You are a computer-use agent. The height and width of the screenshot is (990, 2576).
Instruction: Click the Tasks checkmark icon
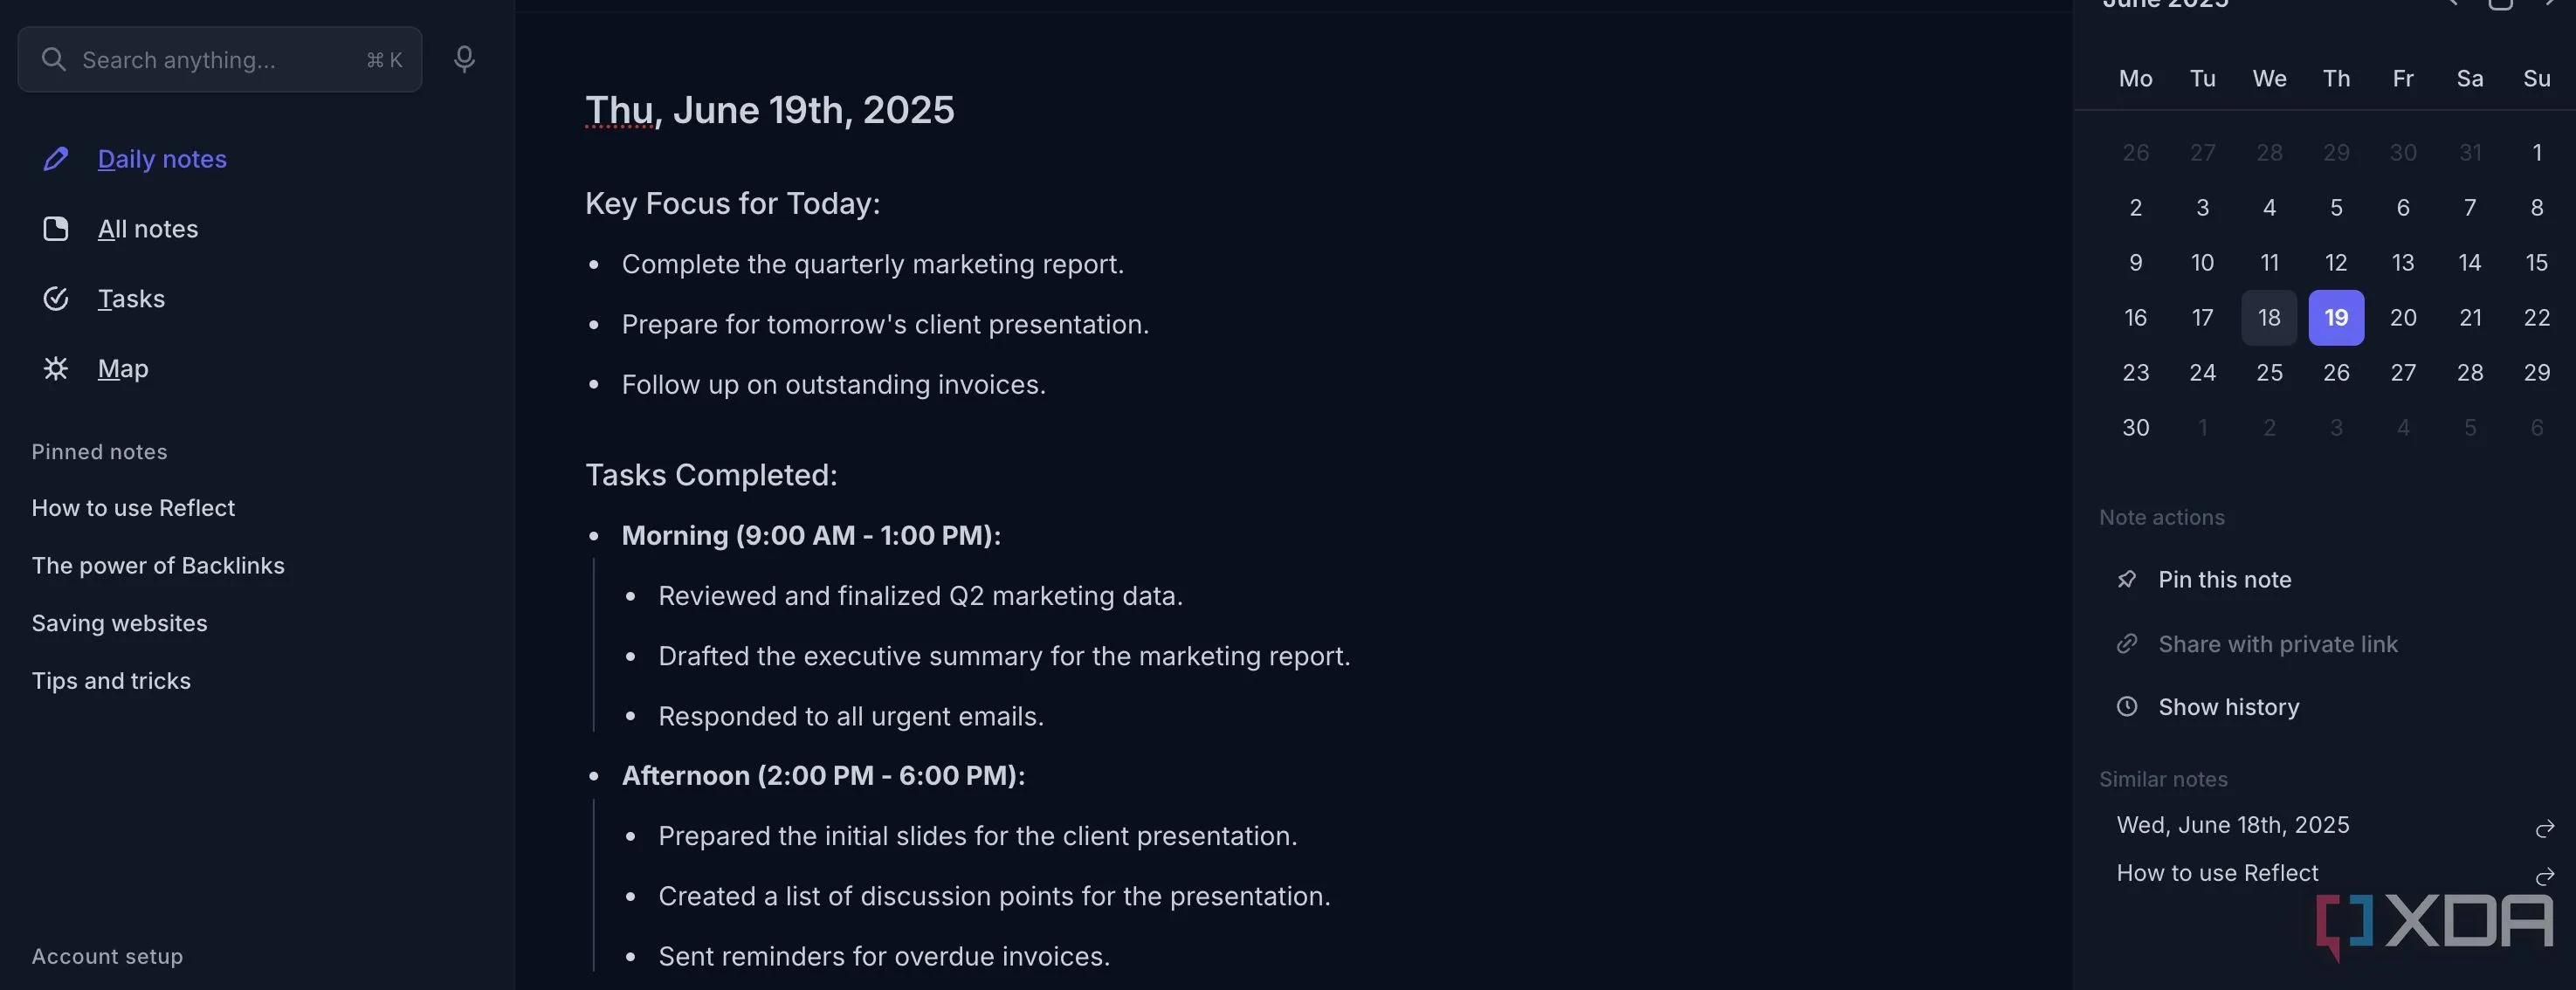point(56,299)
